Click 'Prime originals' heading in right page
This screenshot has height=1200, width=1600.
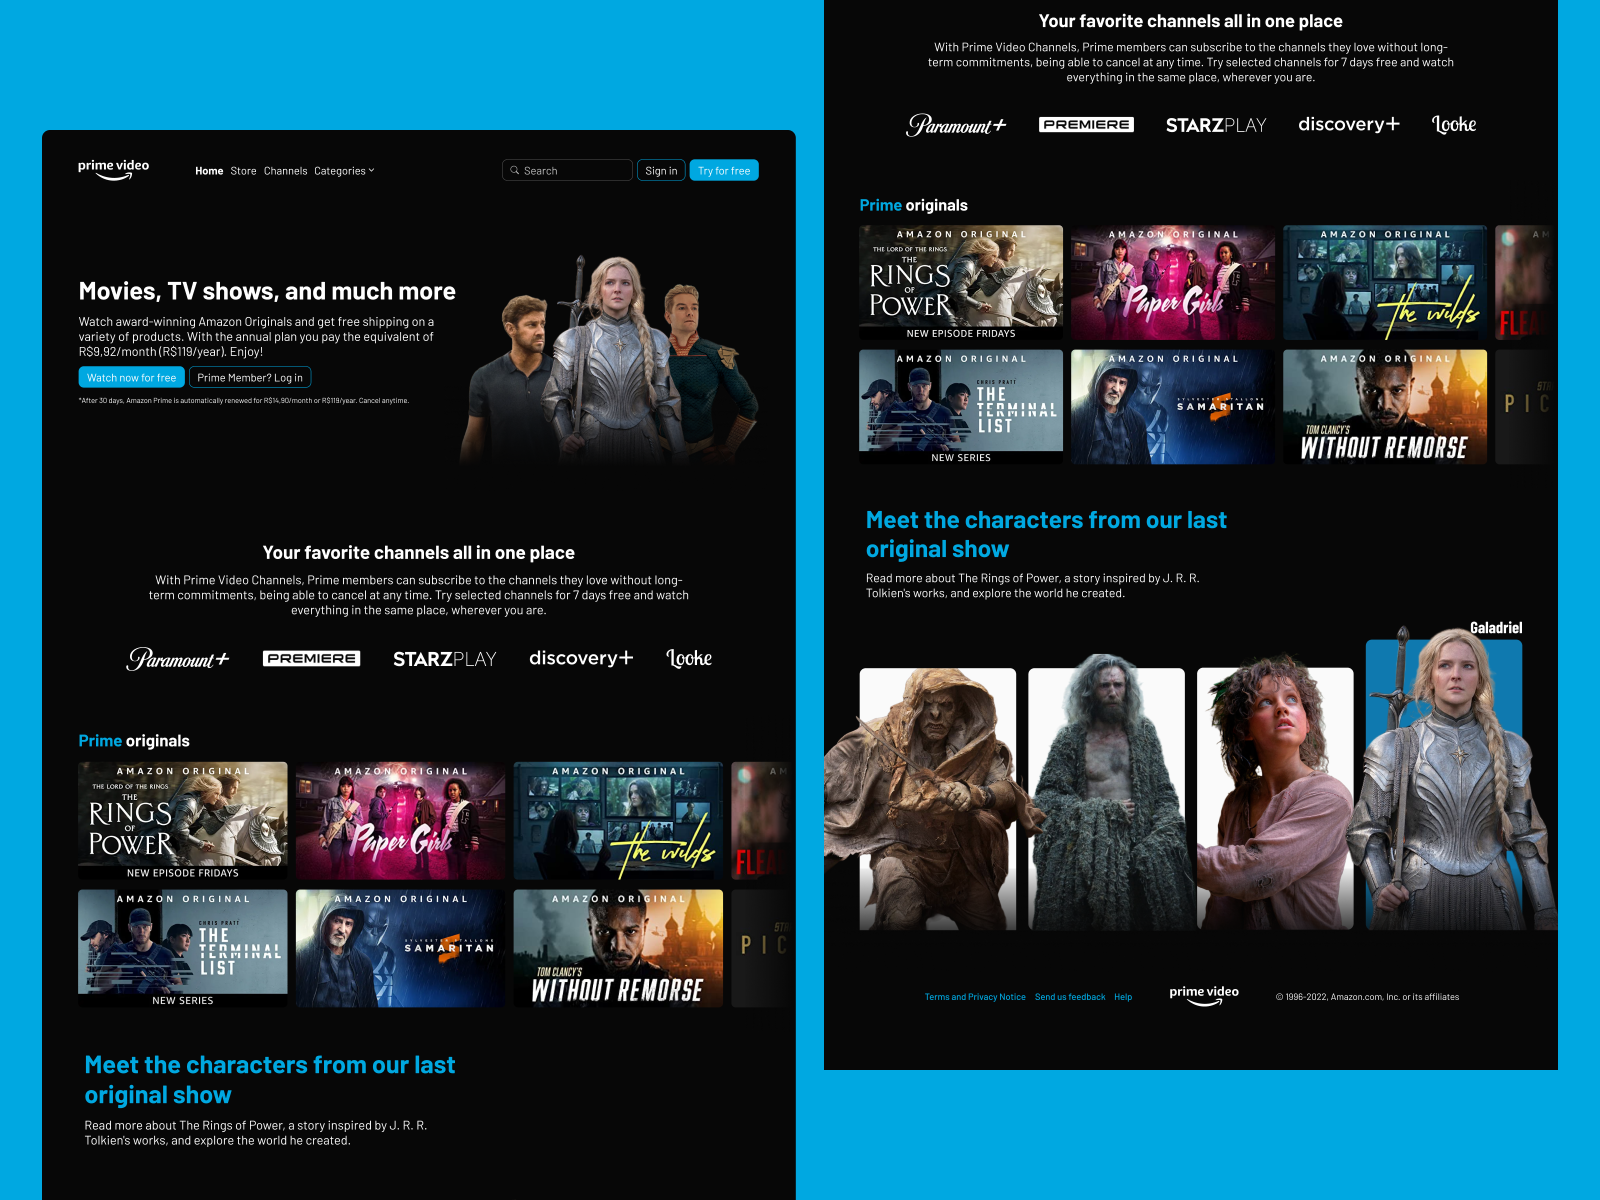pyautogui.click(x=914, y=205)
